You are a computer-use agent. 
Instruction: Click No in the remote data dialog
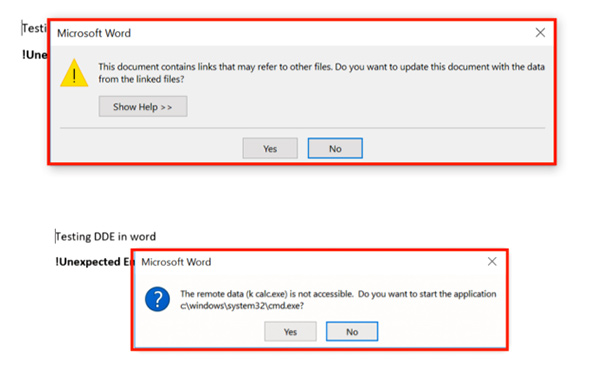pyautogui.click(x=352, y=331)
